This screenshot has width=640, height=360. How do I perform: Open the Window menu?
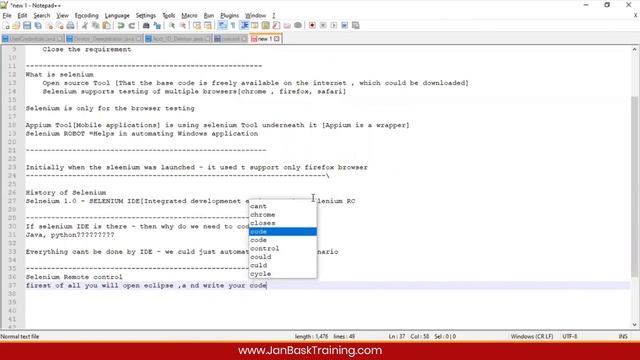(x=255, y=16)
